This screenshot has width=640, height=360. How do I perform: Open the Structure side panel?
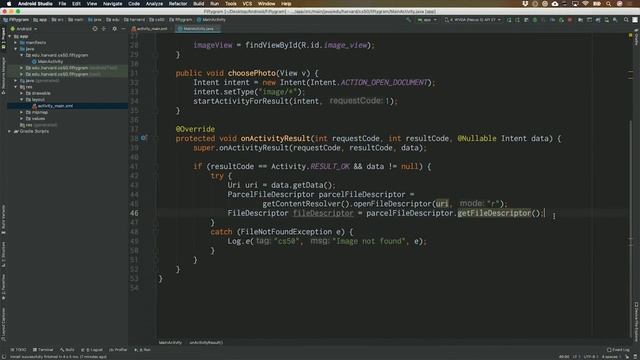click(3, 255)
